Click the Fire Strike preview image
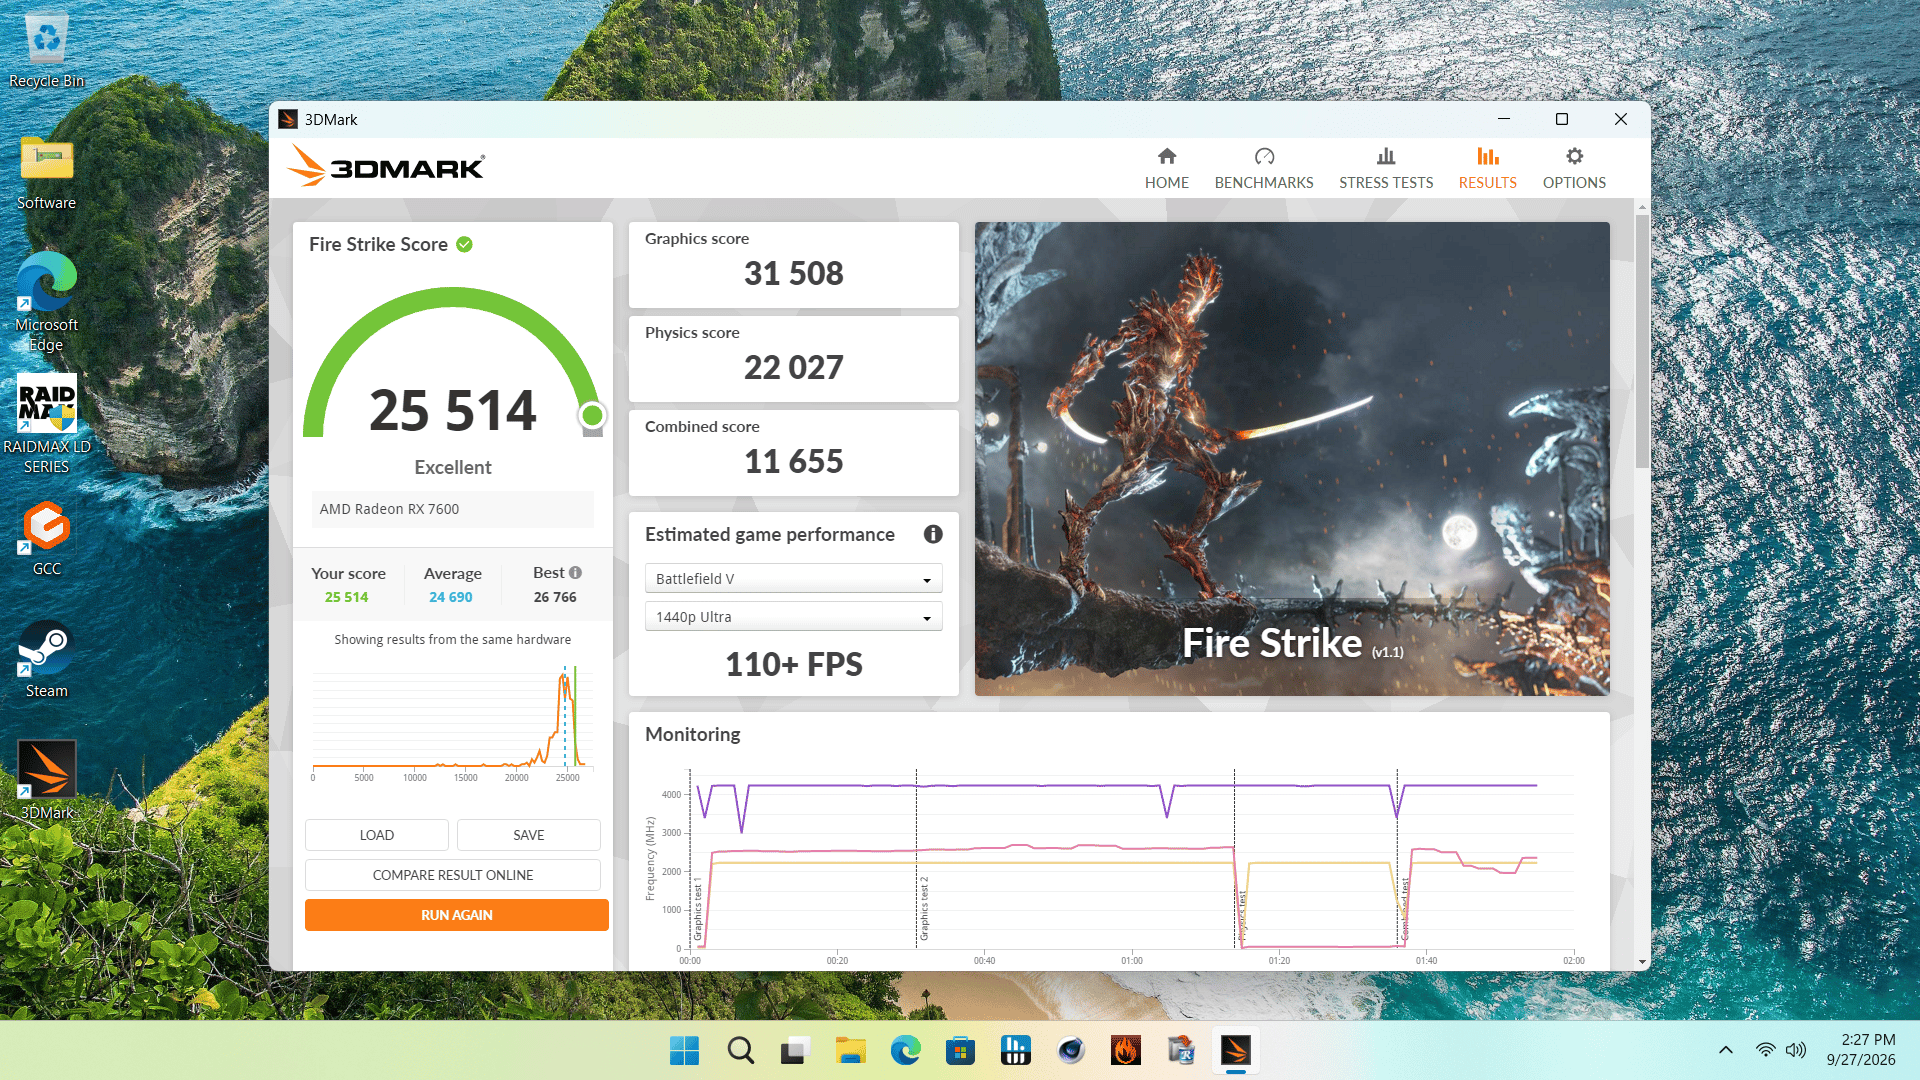The width and height of the screenshot is (1920, 1080). (1292, 459)
